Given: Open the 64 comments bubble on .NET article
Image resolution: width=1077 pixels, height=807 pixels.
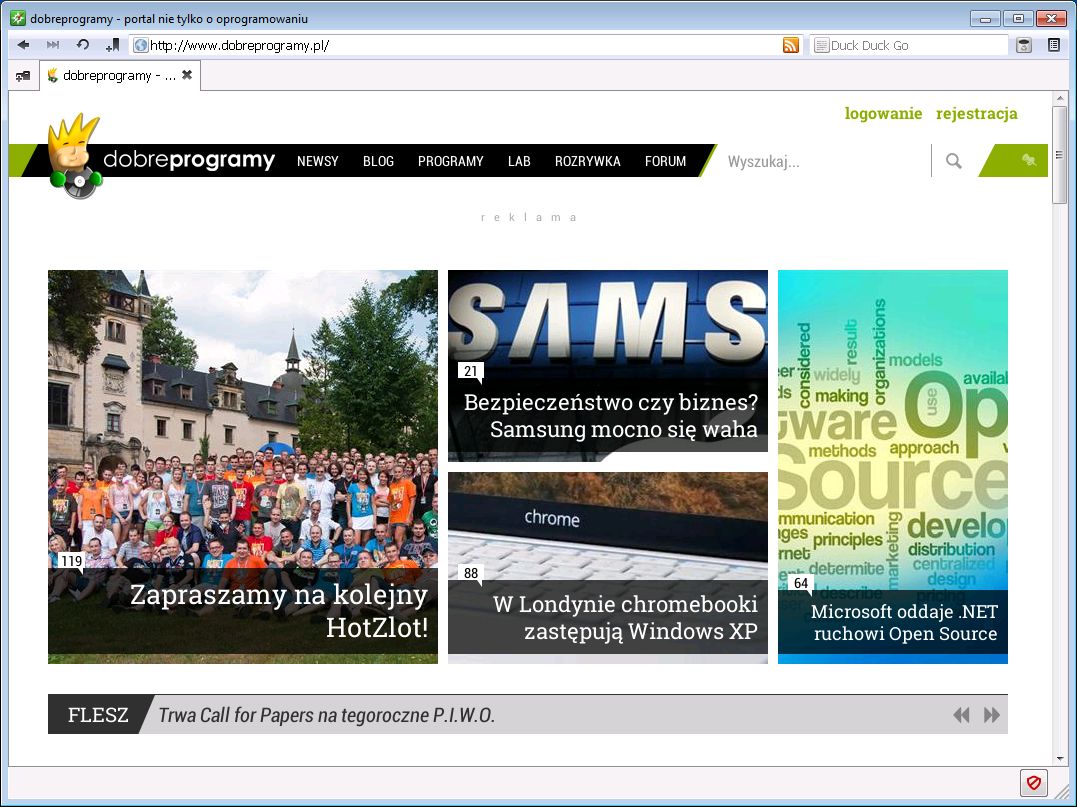Looking at the screenshot, I should [x=801, y=584].
